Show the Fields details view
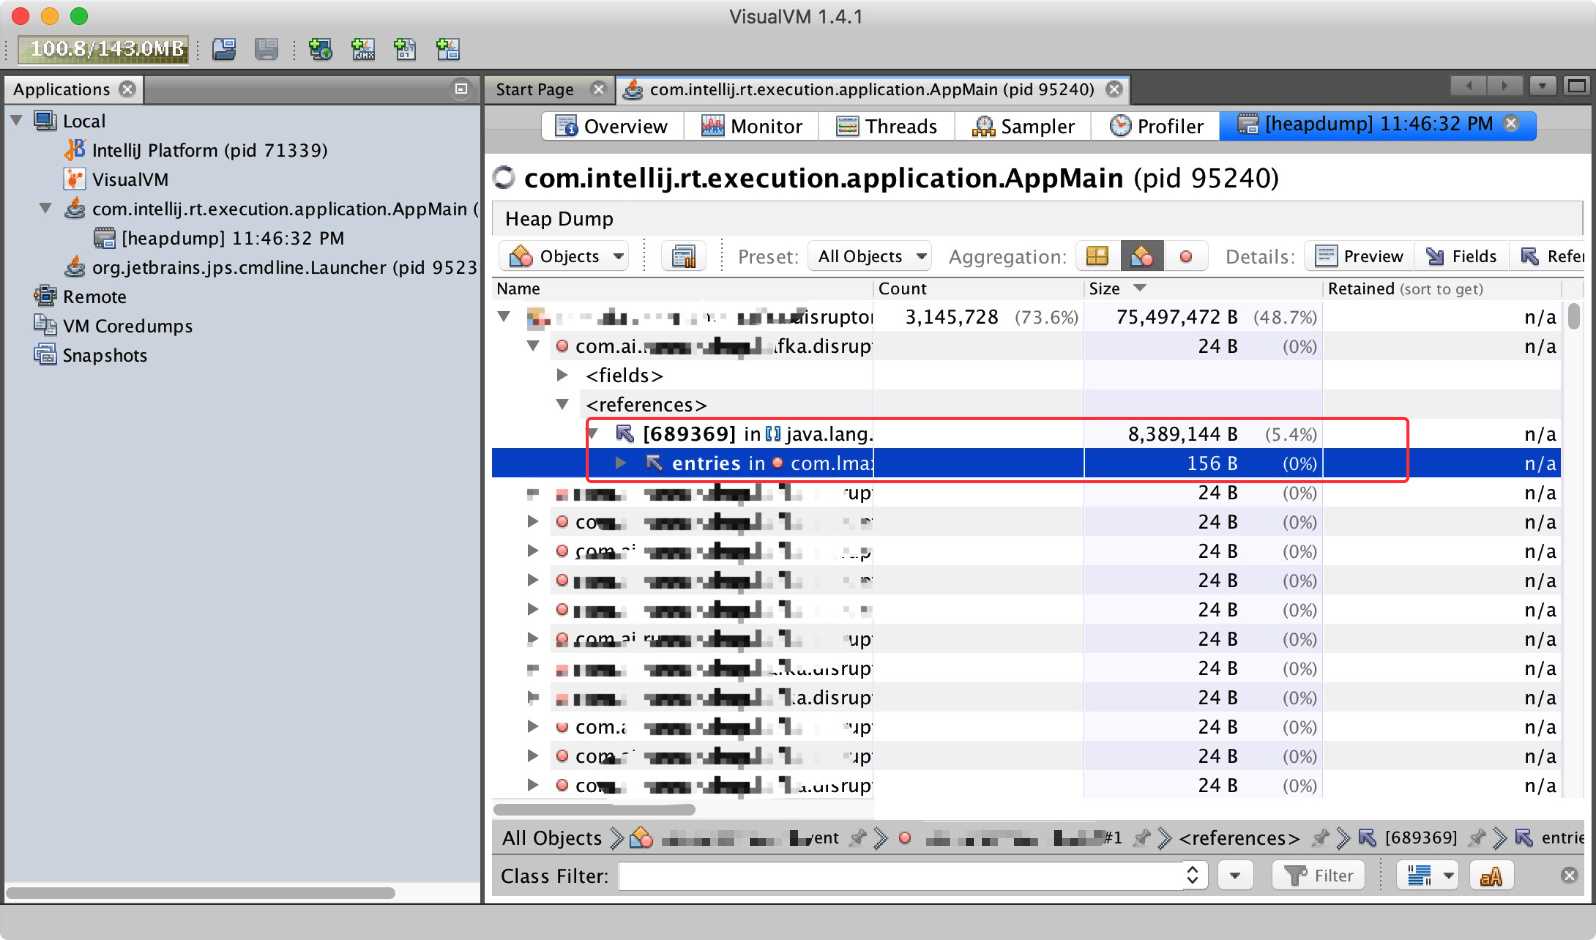Image resolution: width=1596 pixels, height=940 pixels. click(1461, 257)
